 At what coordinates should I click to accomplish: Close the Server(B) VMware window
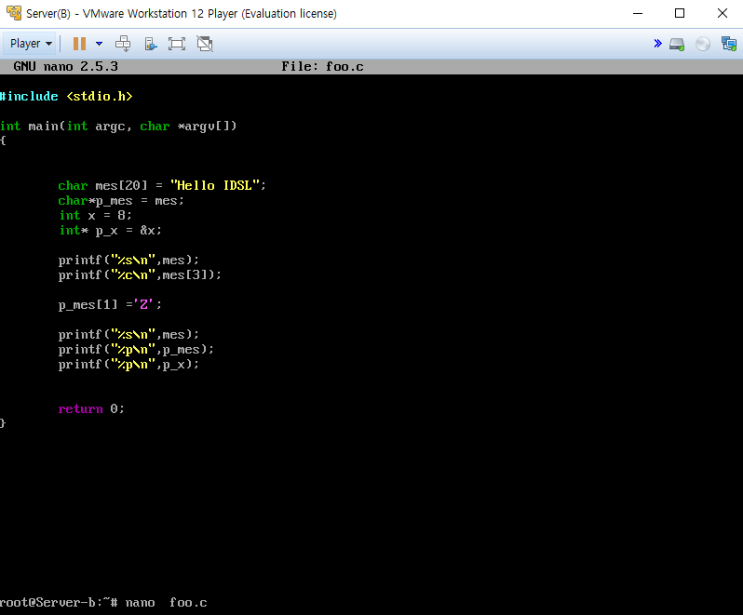(722, 14)
